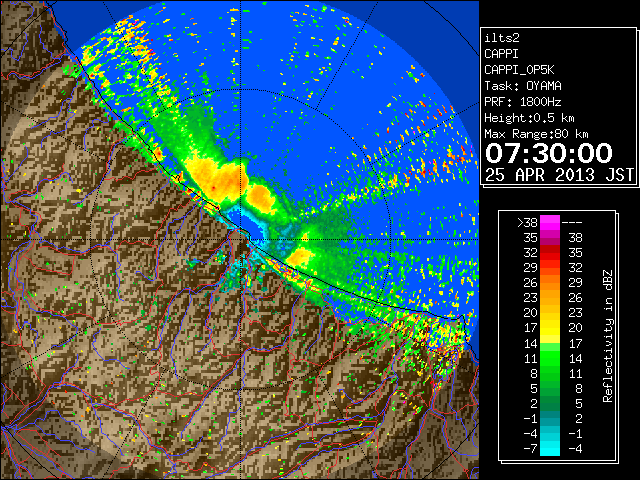Viewport: 640px width, 480px height.
Task: Click the 'Max Range:80 km' line
Action: [536, 134]
